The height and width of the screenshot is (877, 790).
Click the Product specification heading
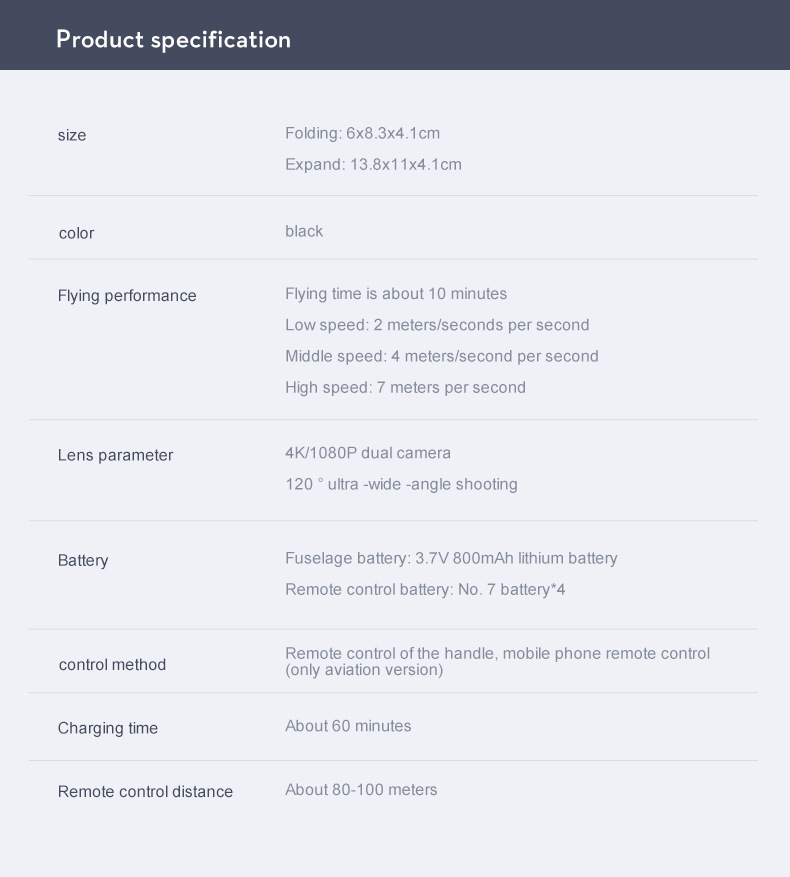173,40
